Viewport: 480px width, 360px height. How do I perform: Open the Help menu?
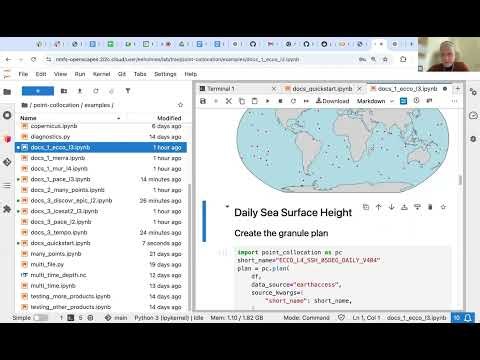(191, 74)
